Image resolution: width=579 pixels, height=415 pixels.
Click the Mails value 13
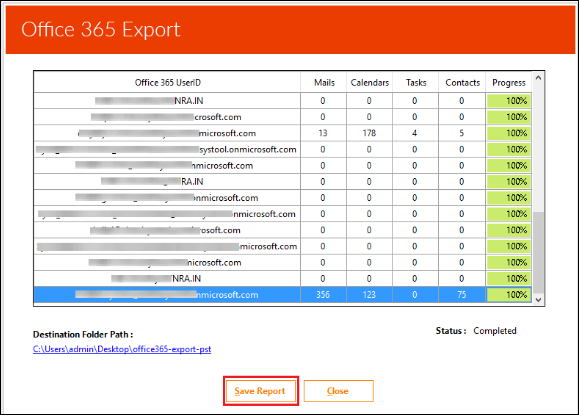tap(323, 133)
